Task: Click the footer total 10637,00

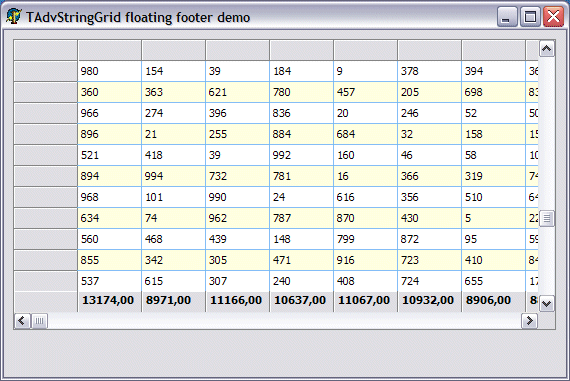Action: point(301,301)
